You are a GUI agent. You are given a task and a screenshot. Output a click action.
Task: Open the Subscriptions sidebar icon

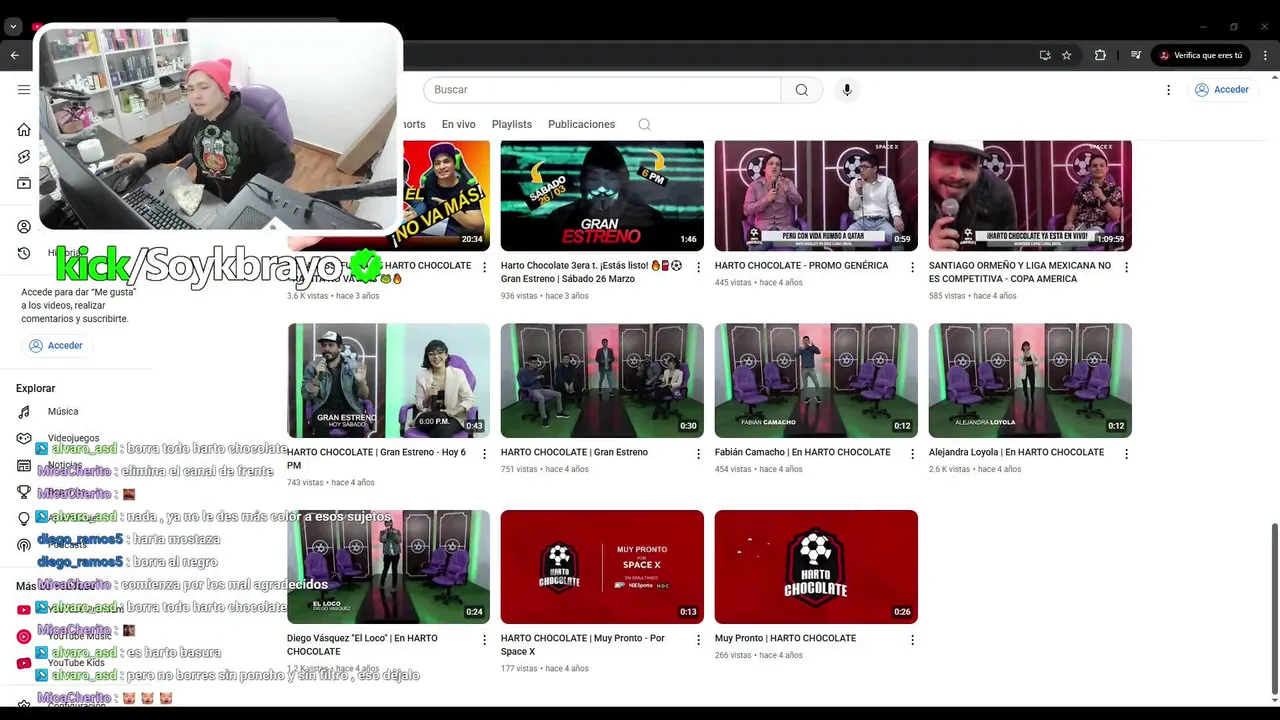(x=24, y=184)
